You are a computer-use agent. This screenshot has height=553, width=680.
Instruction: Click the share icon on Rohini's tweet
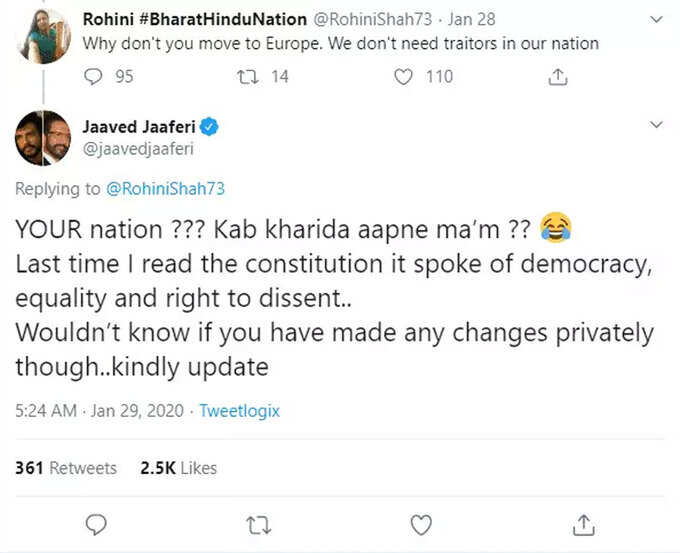(x=558, y=77)
